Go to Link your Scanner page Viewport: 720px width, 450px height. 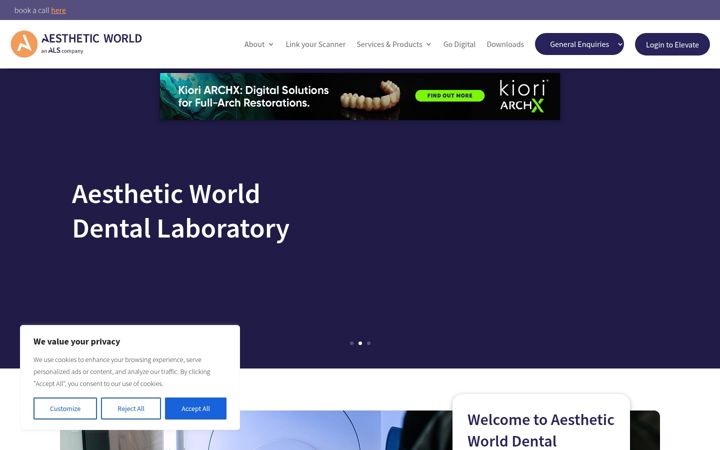[315, 45]
